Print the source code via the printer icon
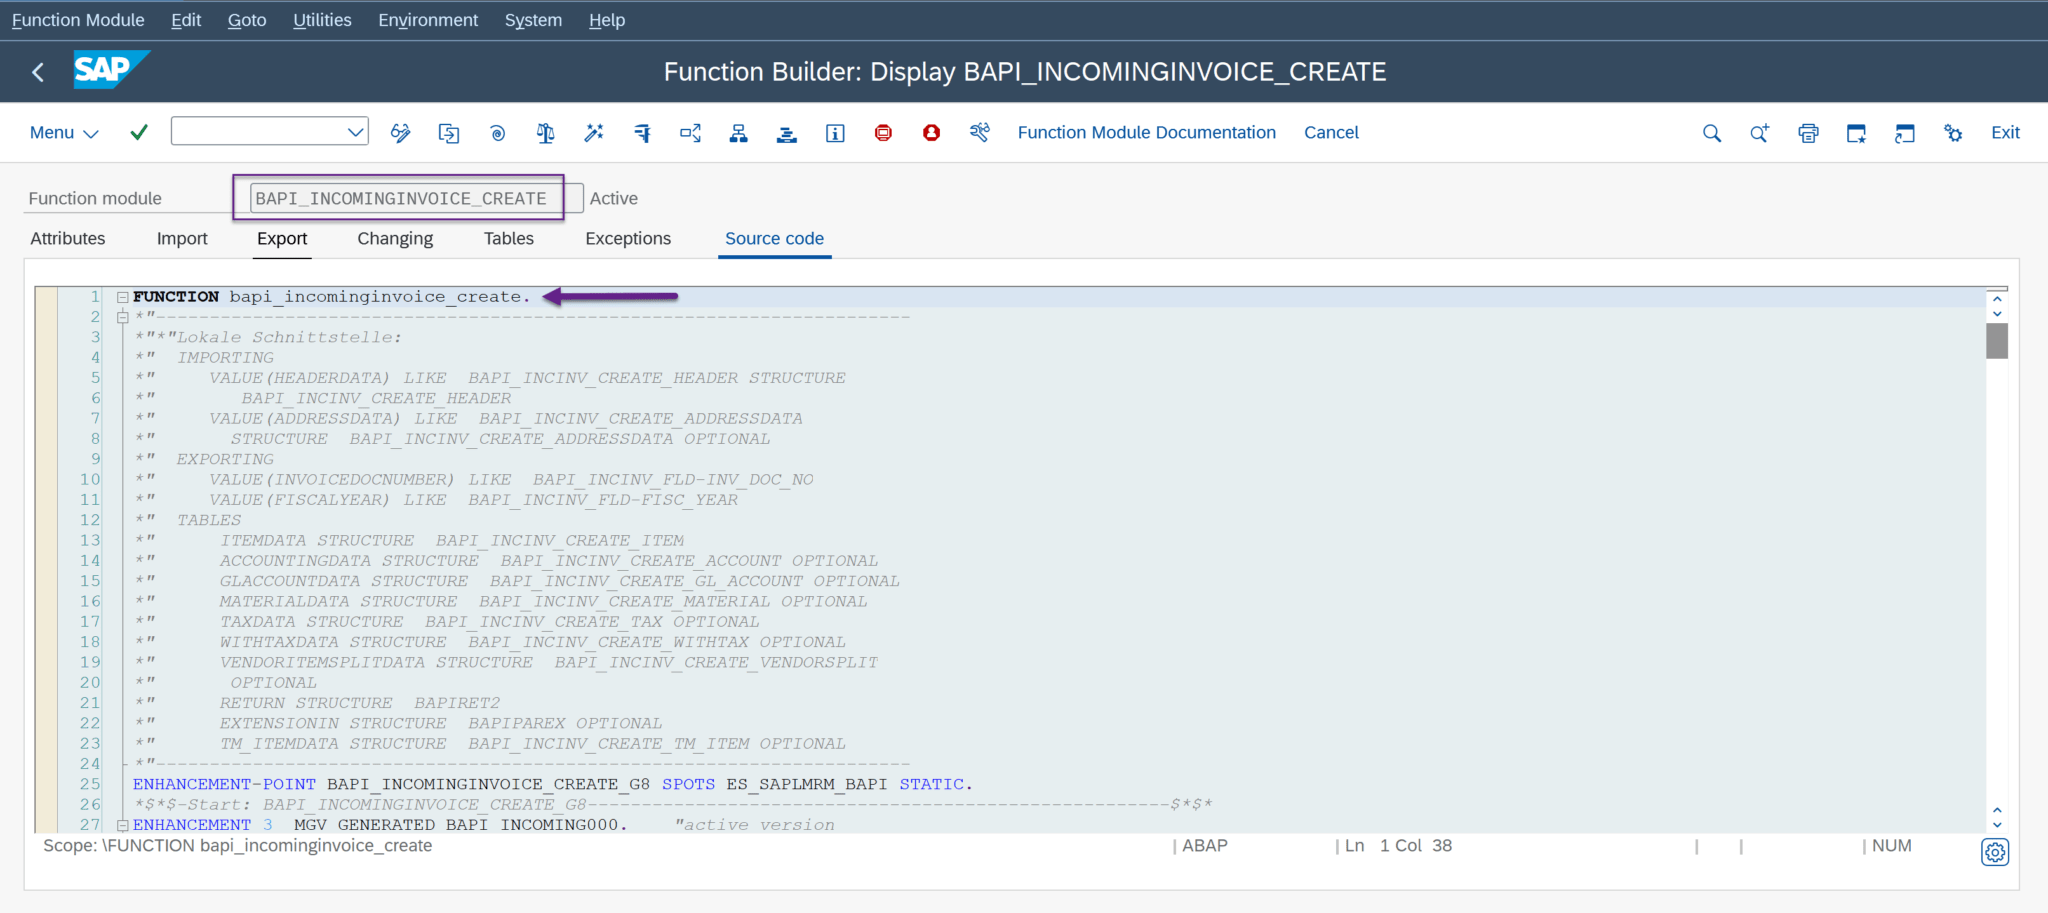This screenshot has height=913, width=2048. click(x=1807, y=131)
